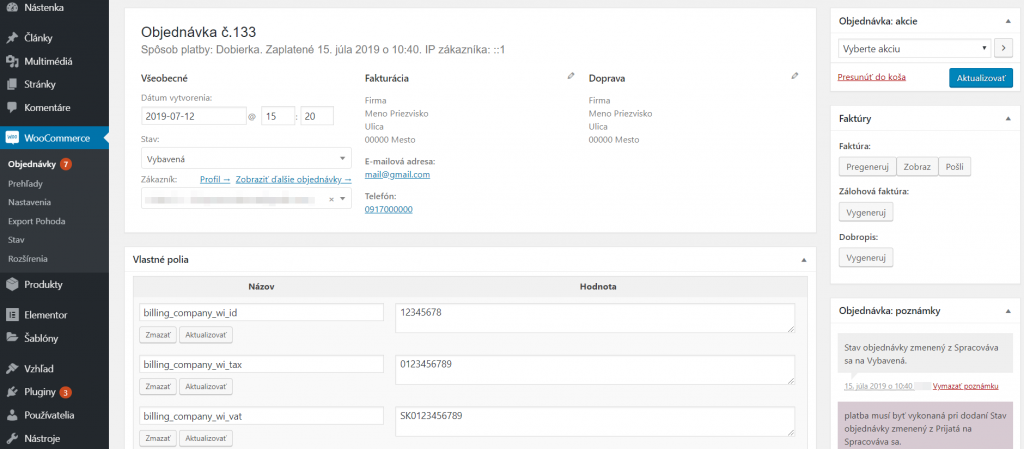Click Vygeneruj under Dobropis
1024x449 pixels.
pos(865,258)
